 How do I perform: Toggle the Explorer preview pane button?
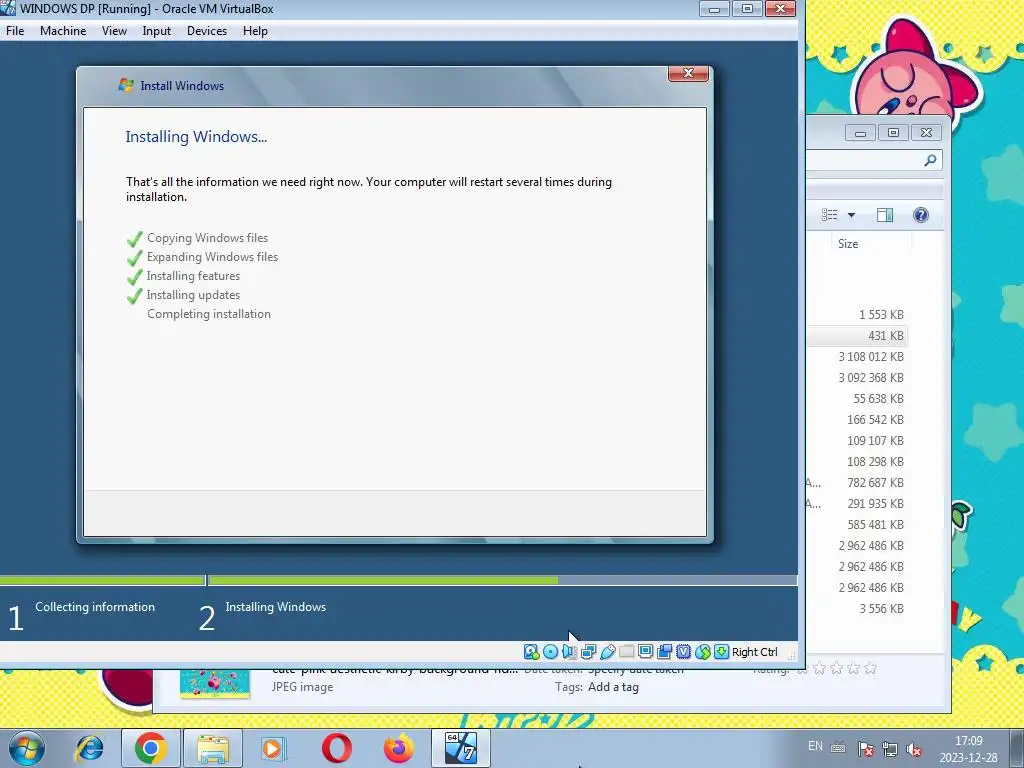pos(885,215)
